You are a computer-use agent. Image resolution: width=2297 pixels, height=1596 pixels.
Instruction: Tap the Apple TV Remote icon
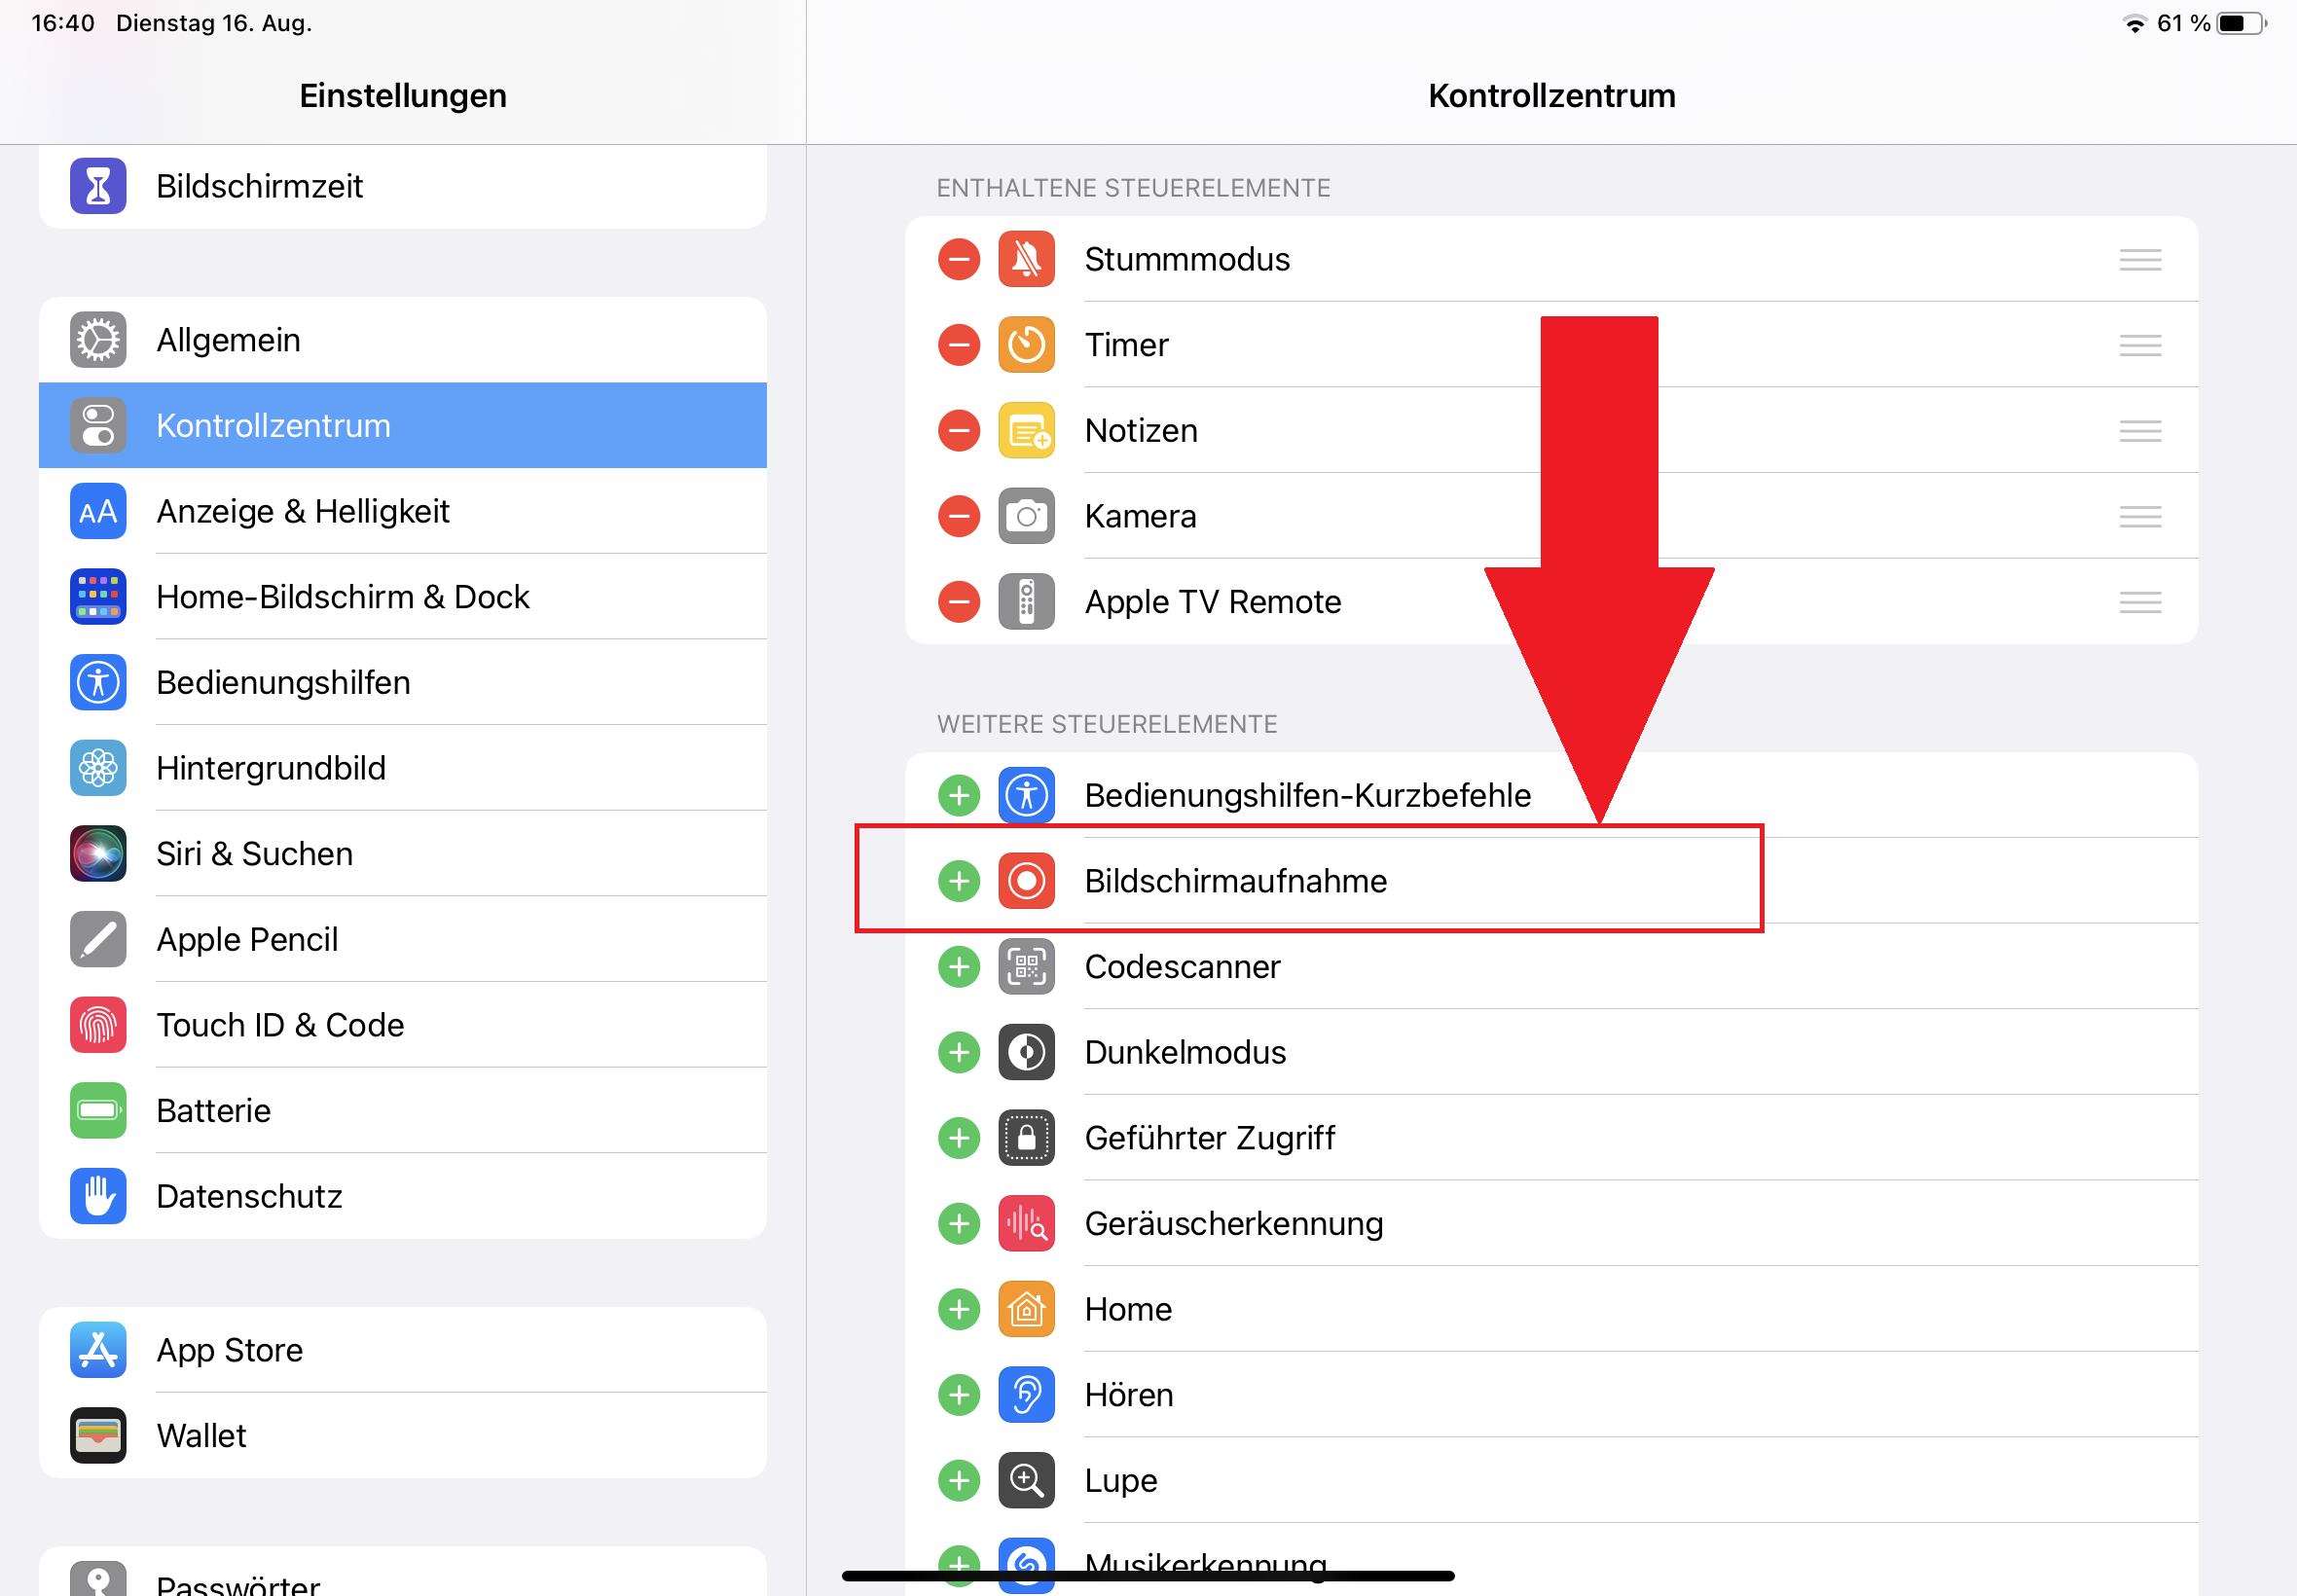tap(1026, 602)
